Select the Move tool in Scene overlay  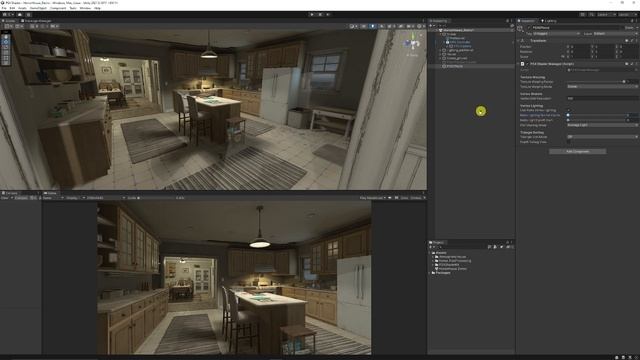click(6, 42)
